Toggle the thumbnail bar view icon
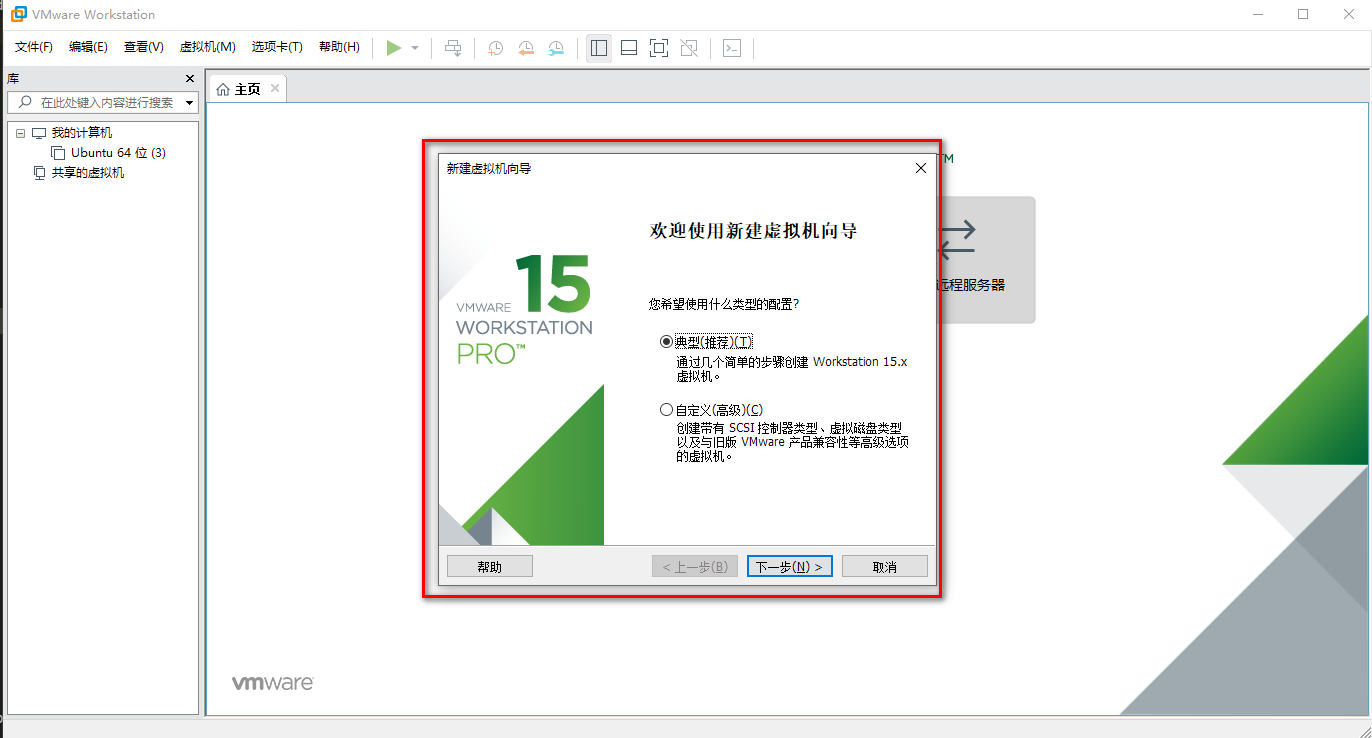Image resolution: width=1372 pixels, height=738 pixels. [629, 48]
